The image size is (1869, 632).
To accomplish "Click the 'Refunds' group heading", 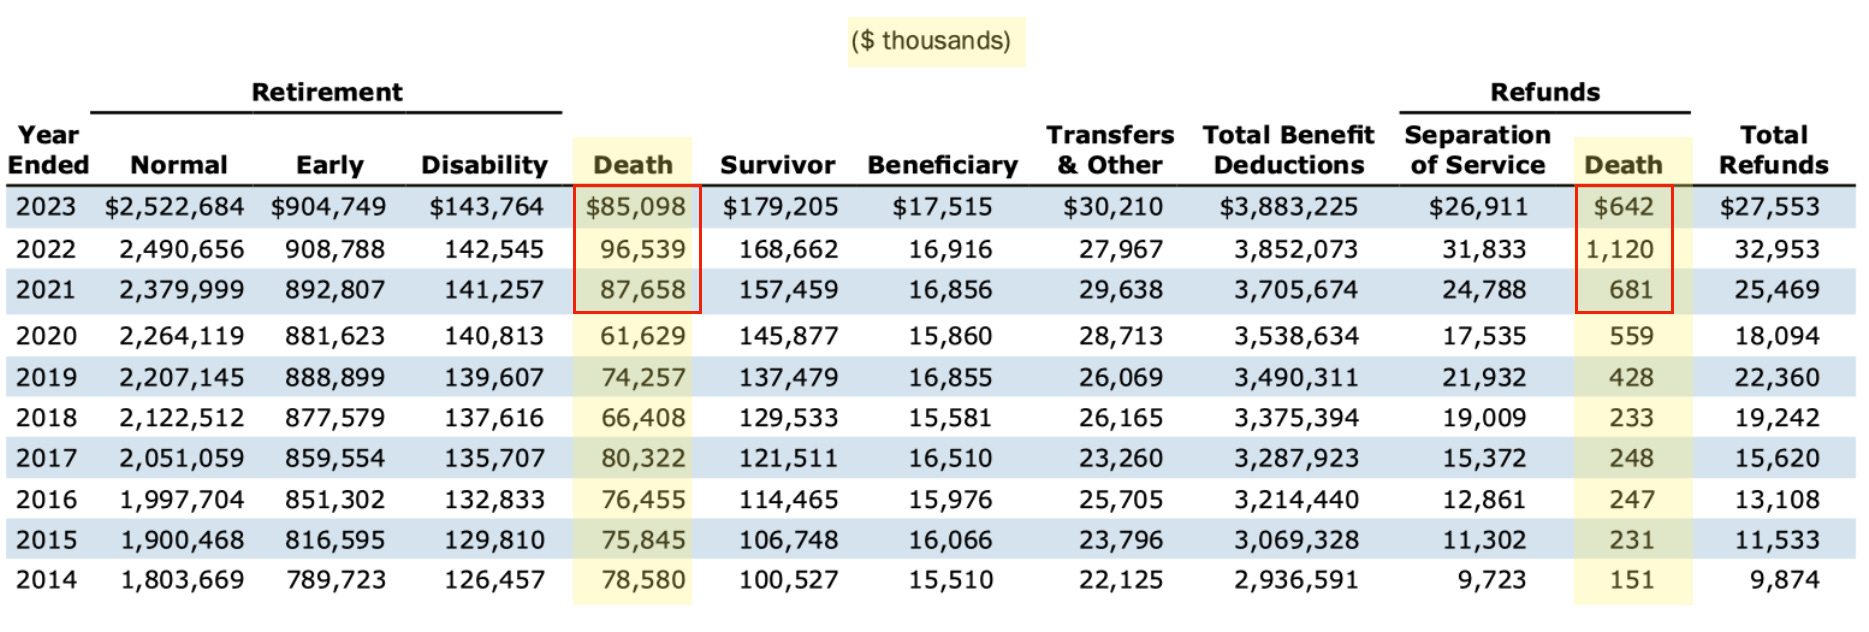I will coord(1545,92).
